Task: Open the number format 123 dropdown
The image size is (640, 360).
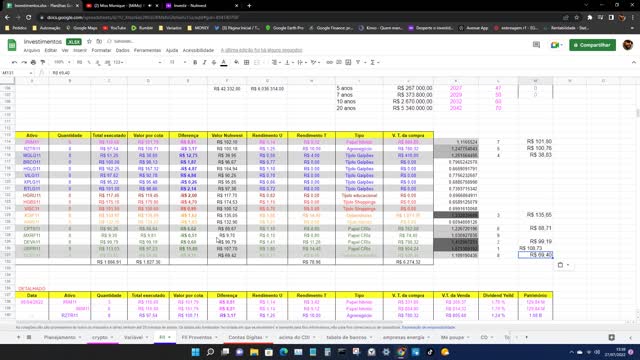Action: tap(119, 62)
